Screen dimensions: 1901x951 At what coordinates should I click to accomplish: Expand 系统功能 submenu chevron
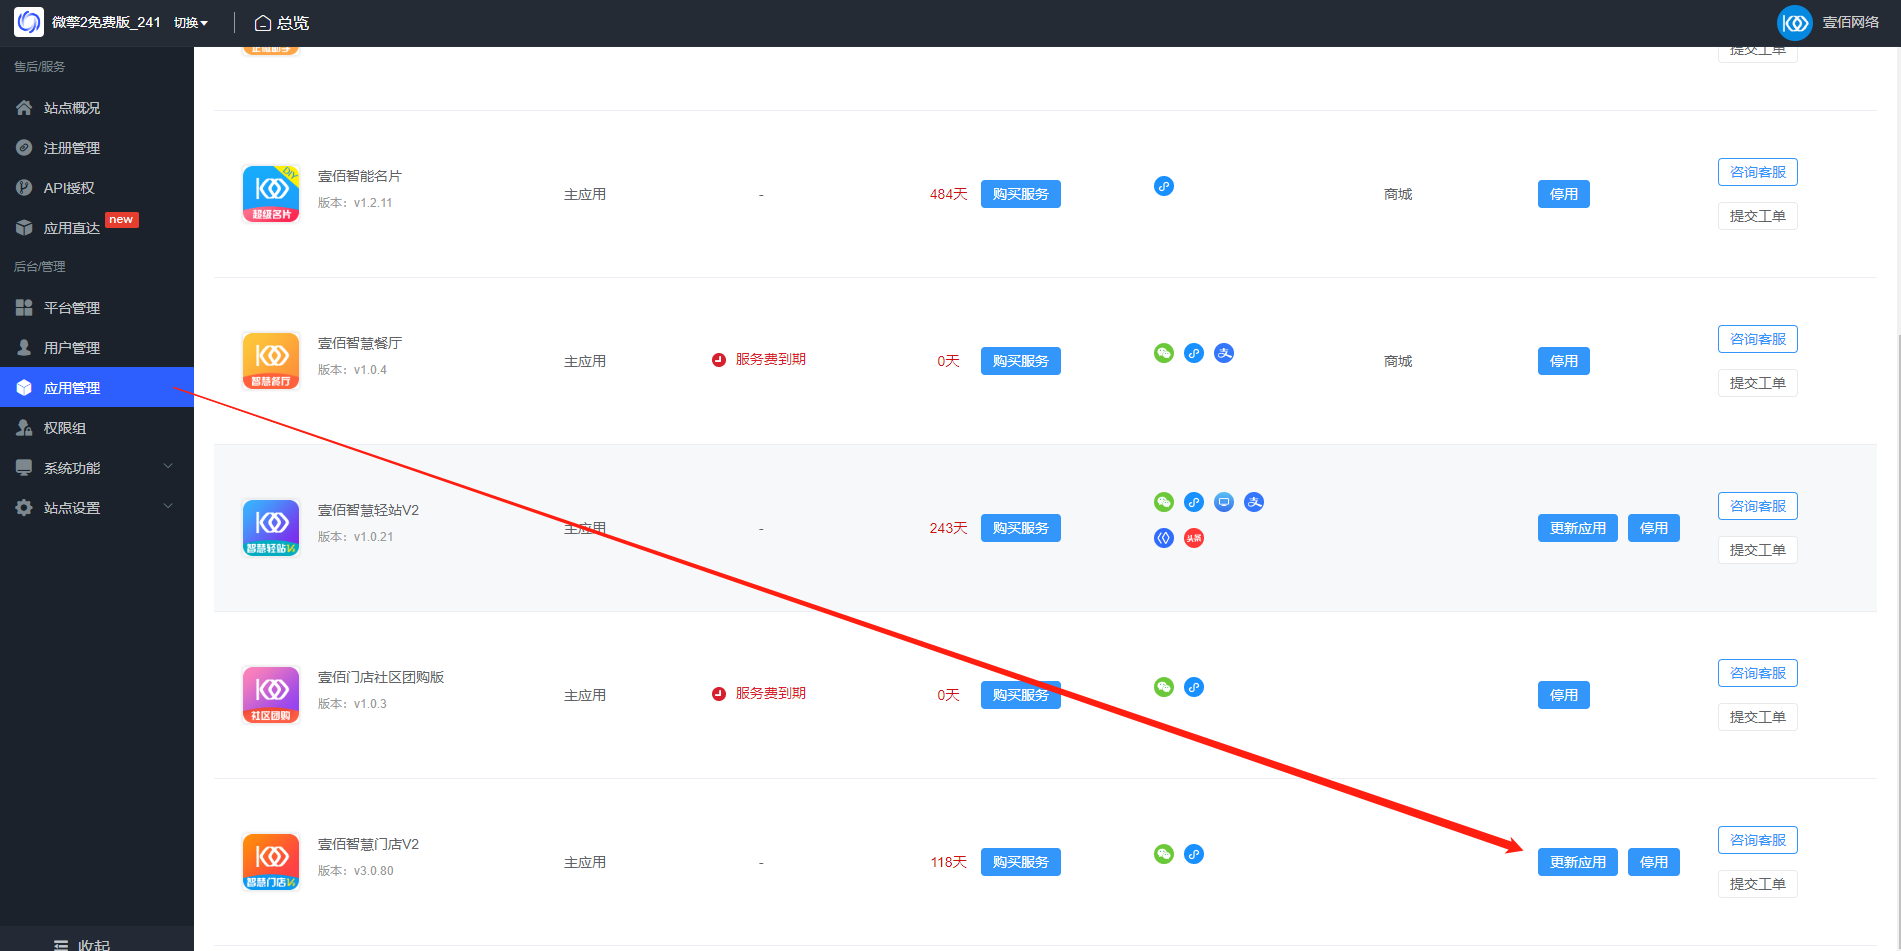[x=168, y=466]
